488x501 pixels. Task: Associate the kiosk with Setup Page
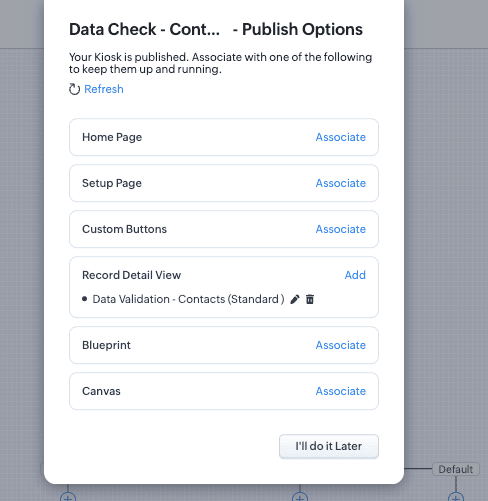[x=341, y=183]
